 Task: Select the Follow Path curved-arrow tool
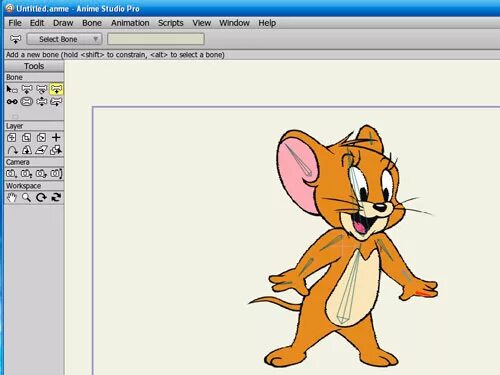(12, 150)
